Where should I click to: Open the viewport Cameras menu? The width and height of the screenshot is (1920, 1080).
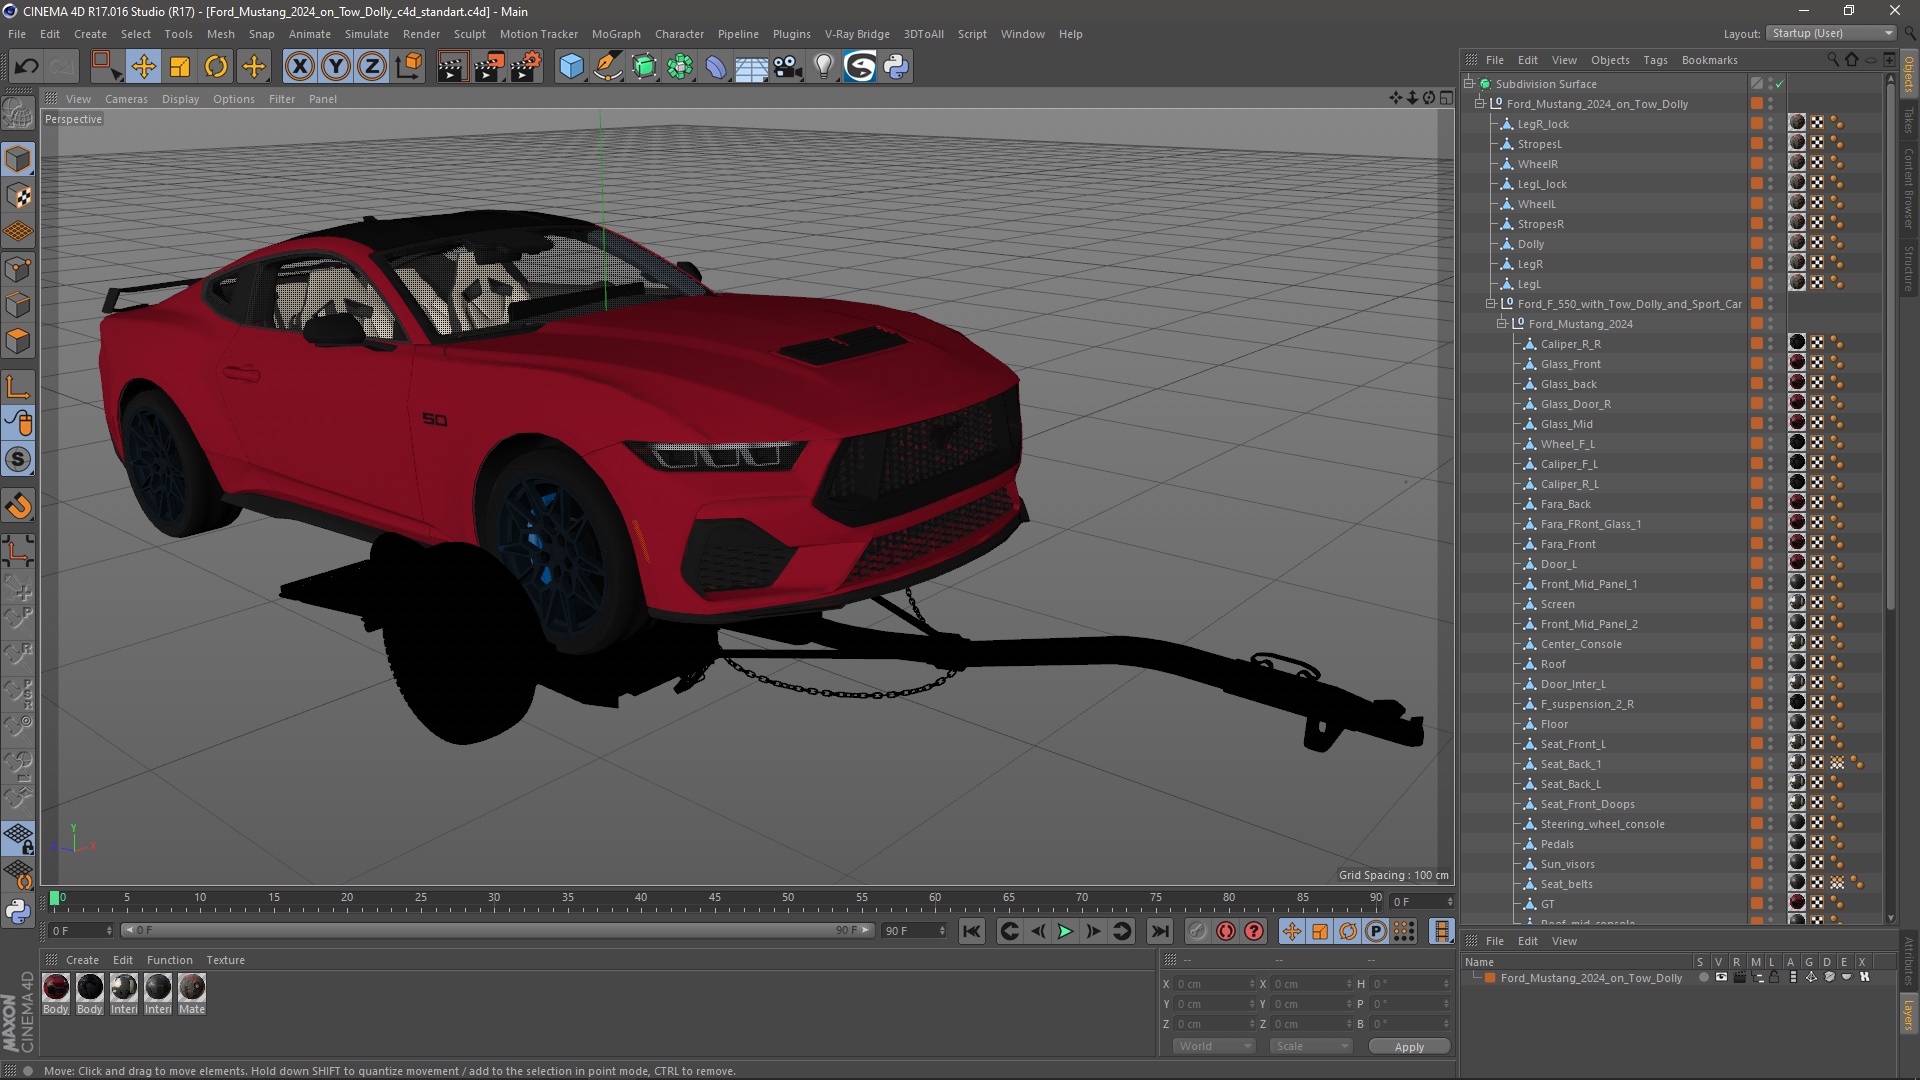[x=126, y=99]
